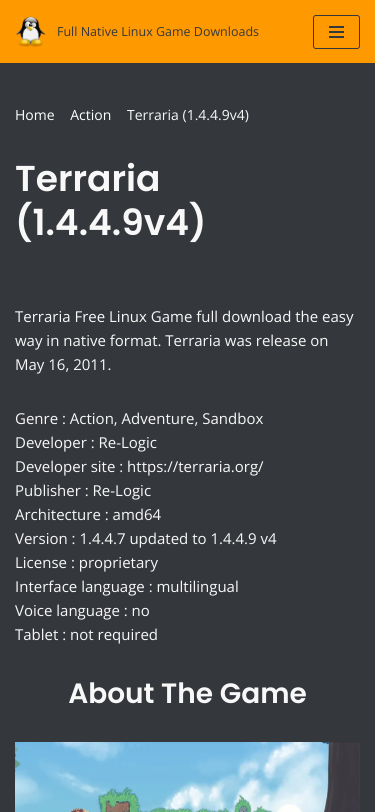The width and height of the screenshot is (375, 812).
Task: Open the Terraria game screenshot image
Action: [188, 777]
